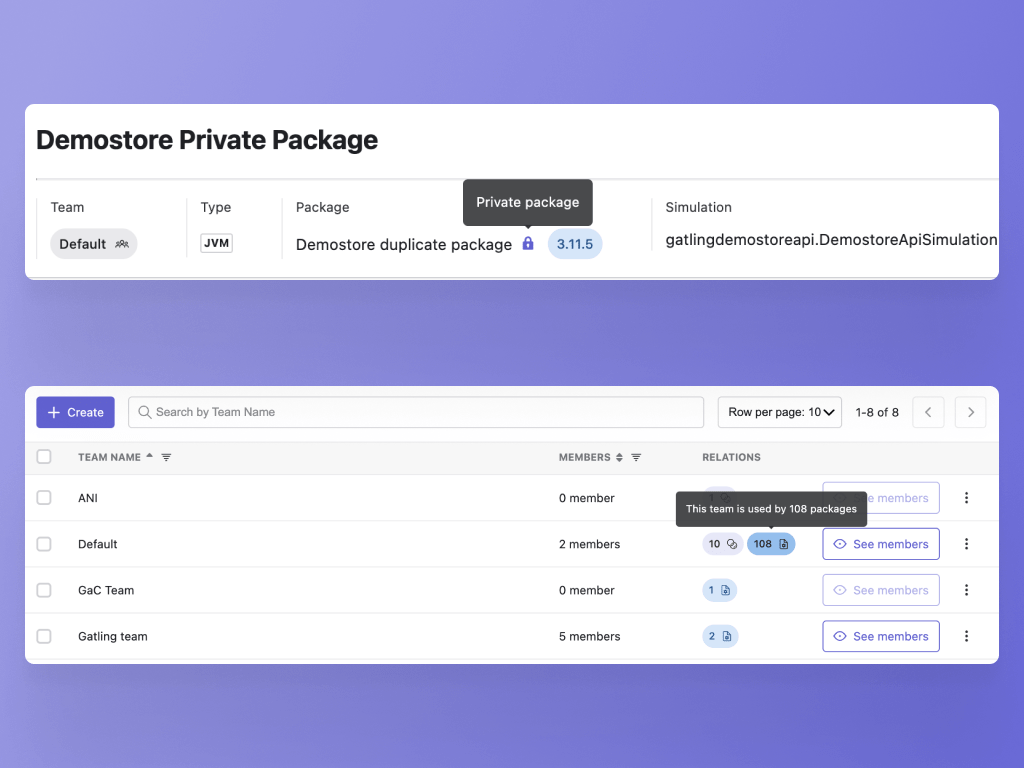
Task: Go to the previous page of teams
Action: pos(928,412)
